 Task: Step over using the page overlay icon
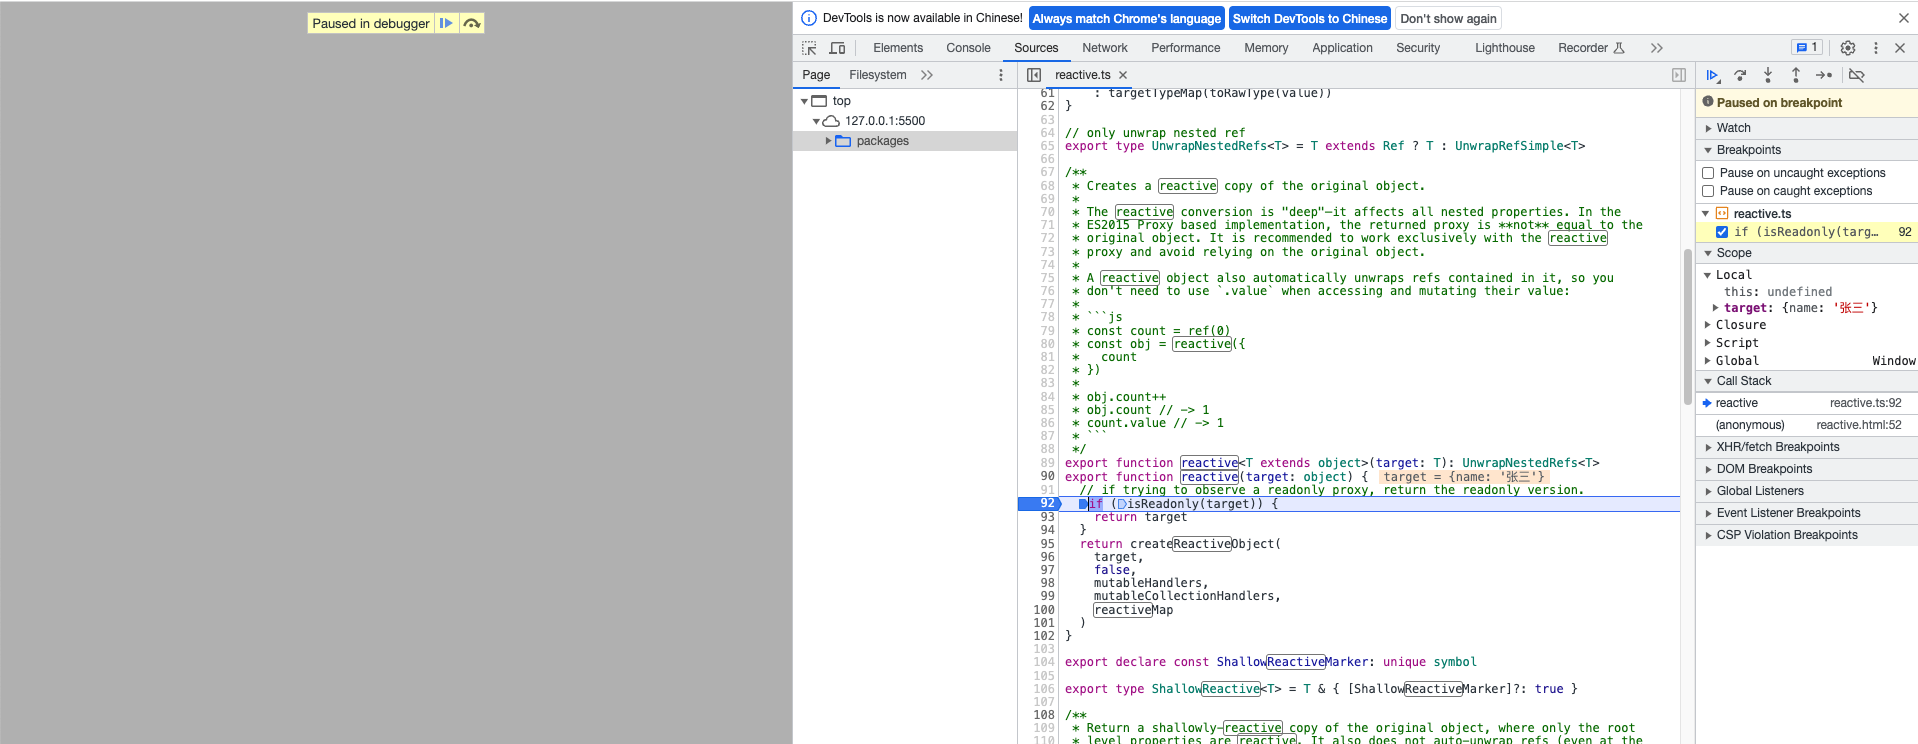tap(472, 23)
